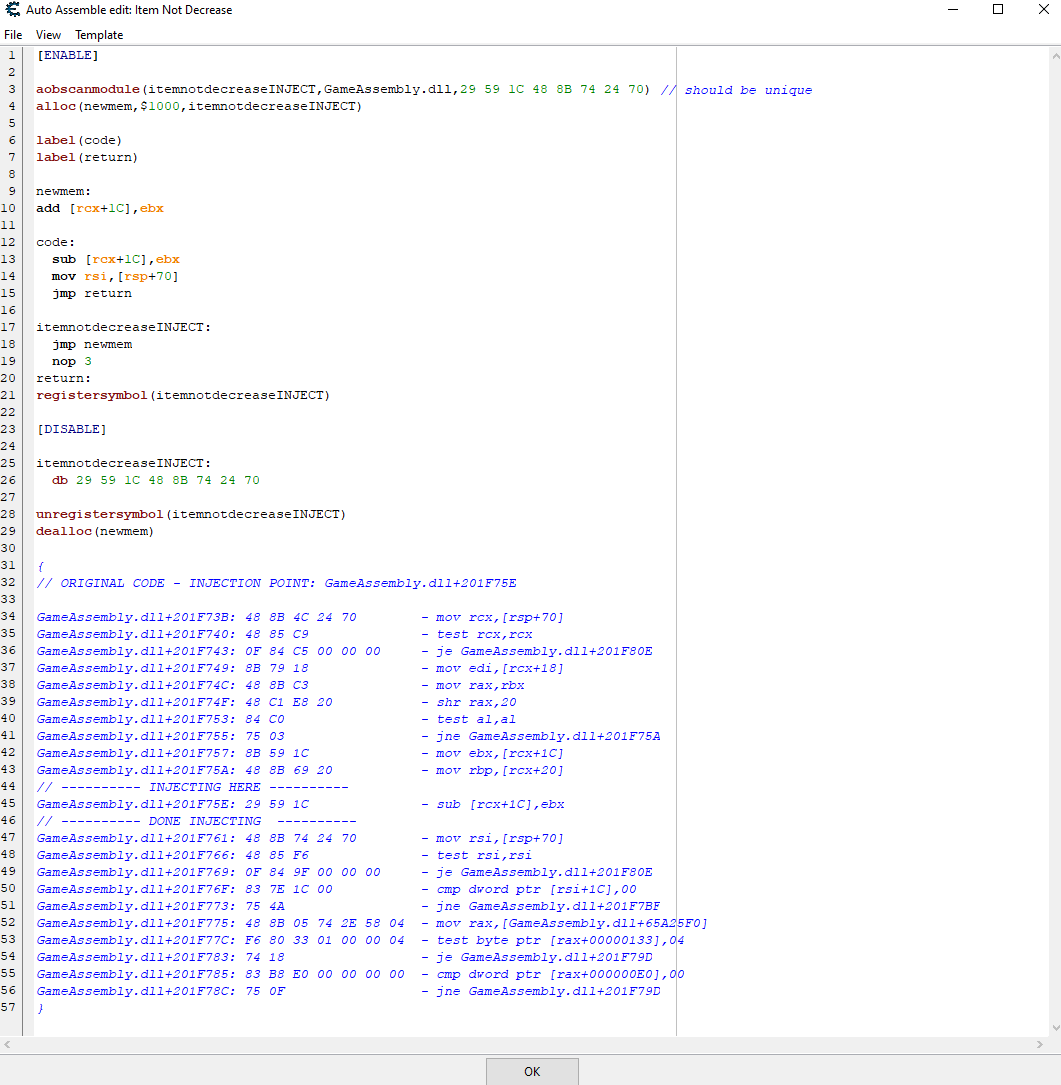Screen dimensions: 1061x1085
Task: Click the 'should be unique' comment
Action: 747,90
